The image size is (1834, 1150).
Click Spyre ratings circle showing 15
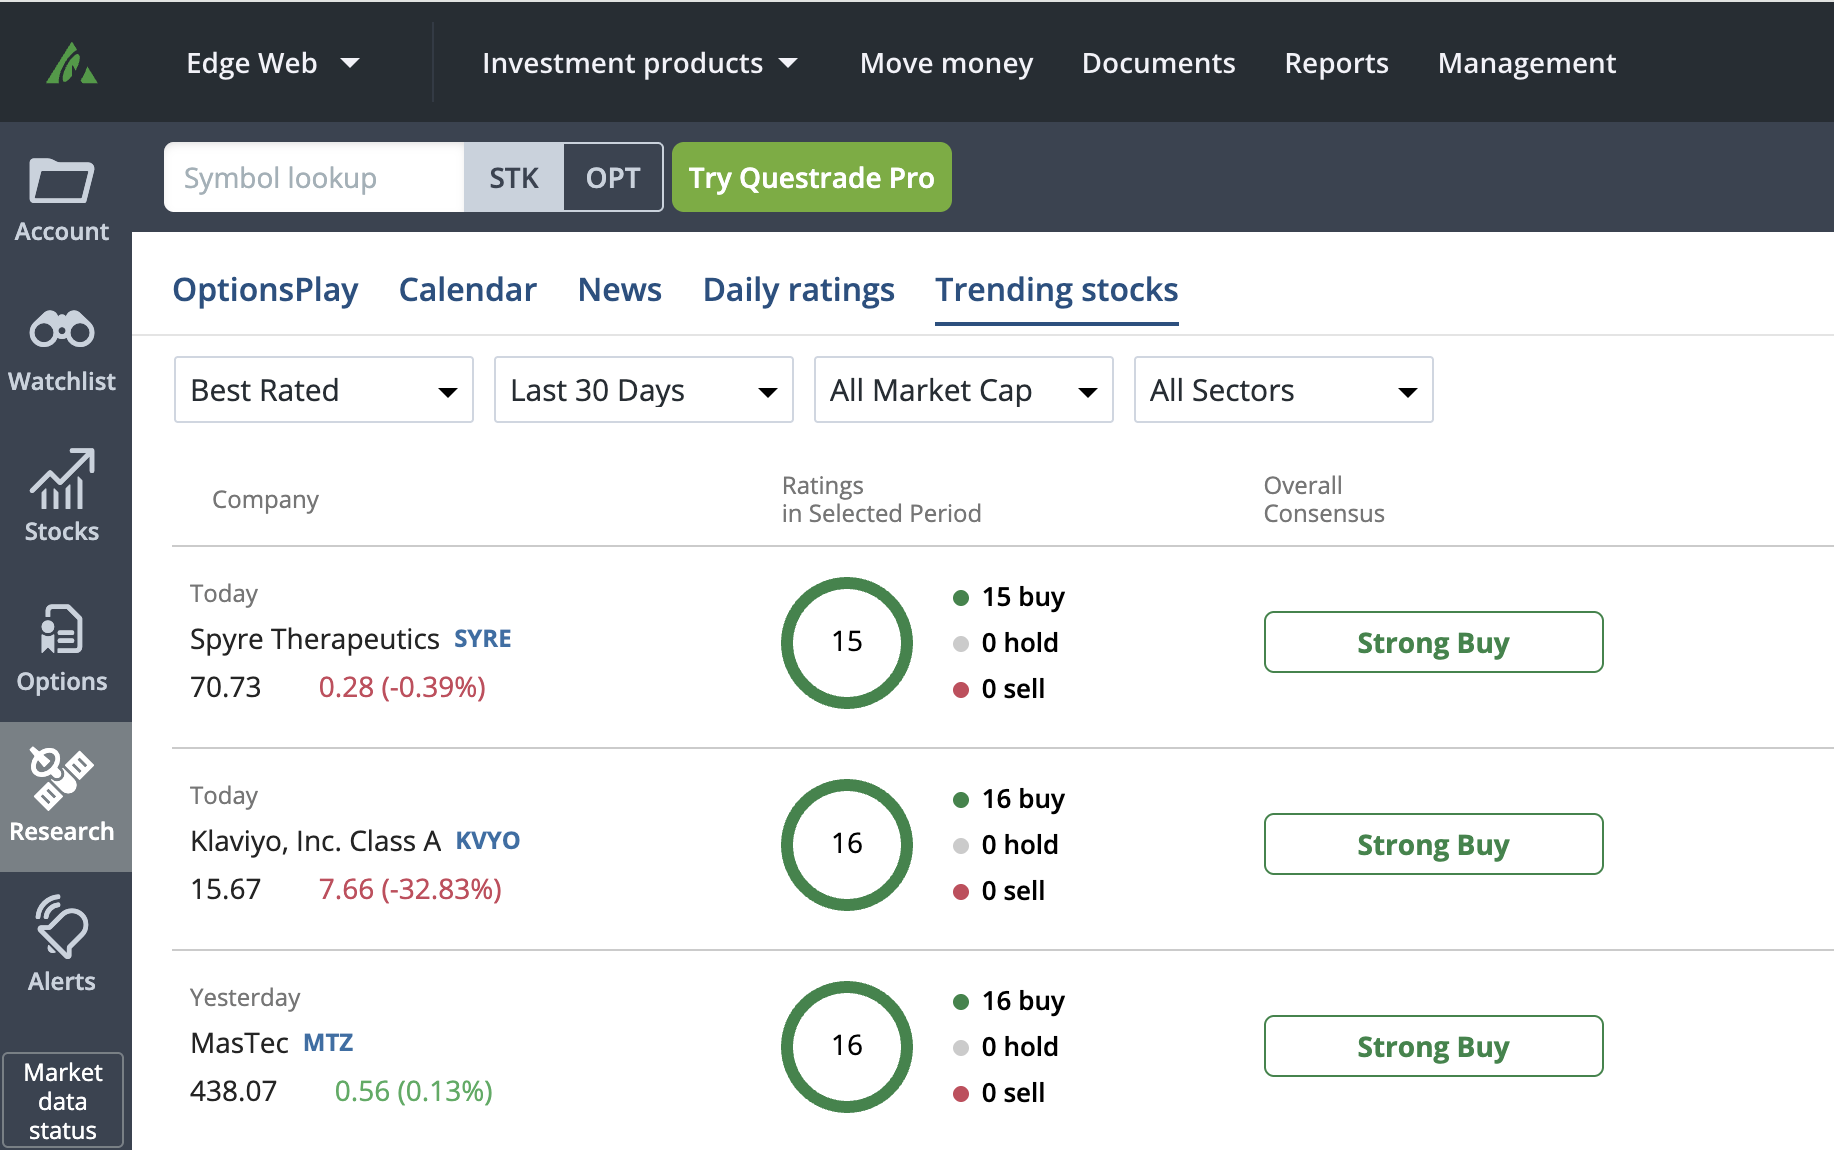(x=847, y=642)
